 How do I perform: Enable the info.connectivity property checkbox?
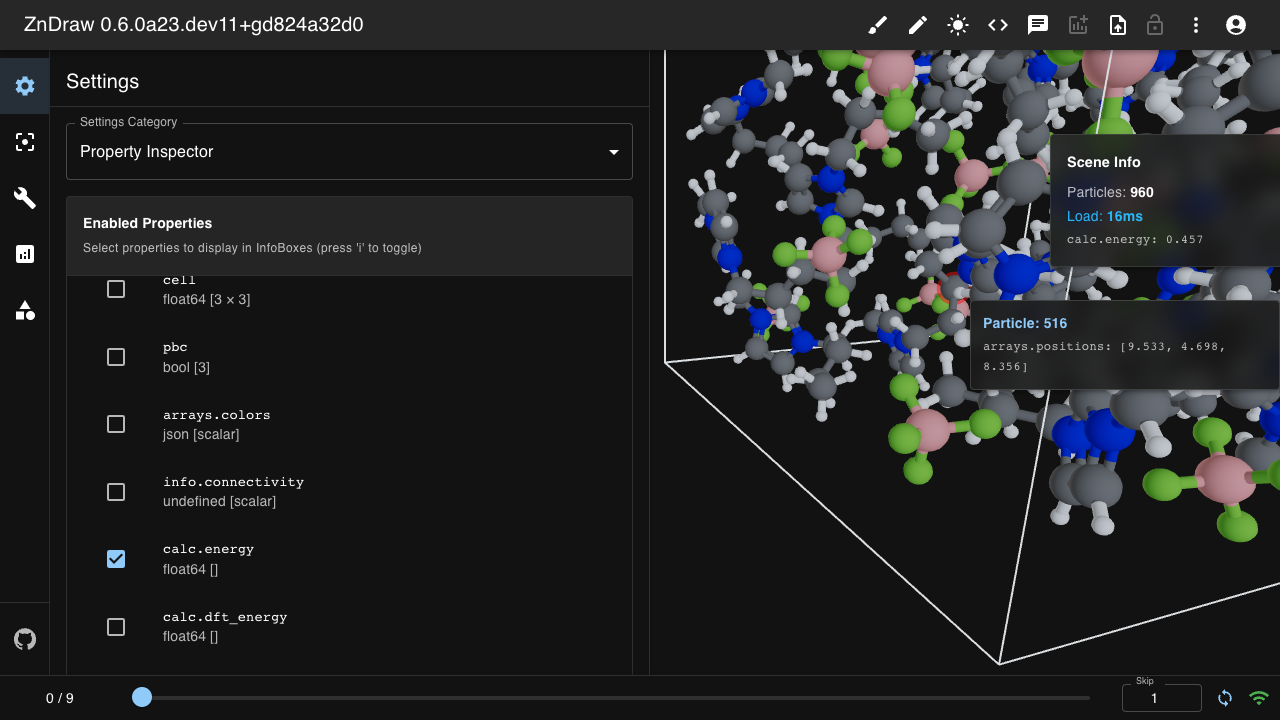pos(116,492)
